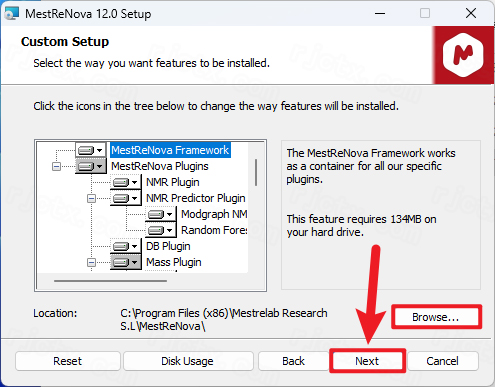Screen dimensions: 495x387
Task: Click DB Plugin install option icon
Action: click(125, 246)
